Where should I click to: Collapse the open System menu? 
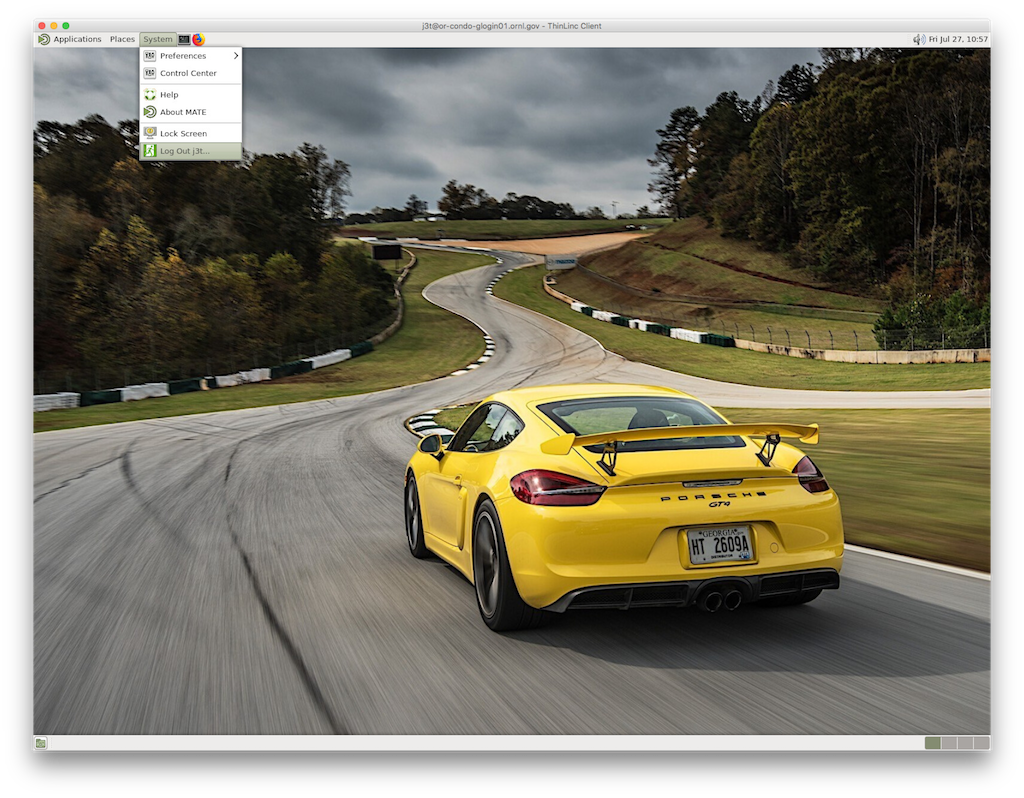point(157,39)
